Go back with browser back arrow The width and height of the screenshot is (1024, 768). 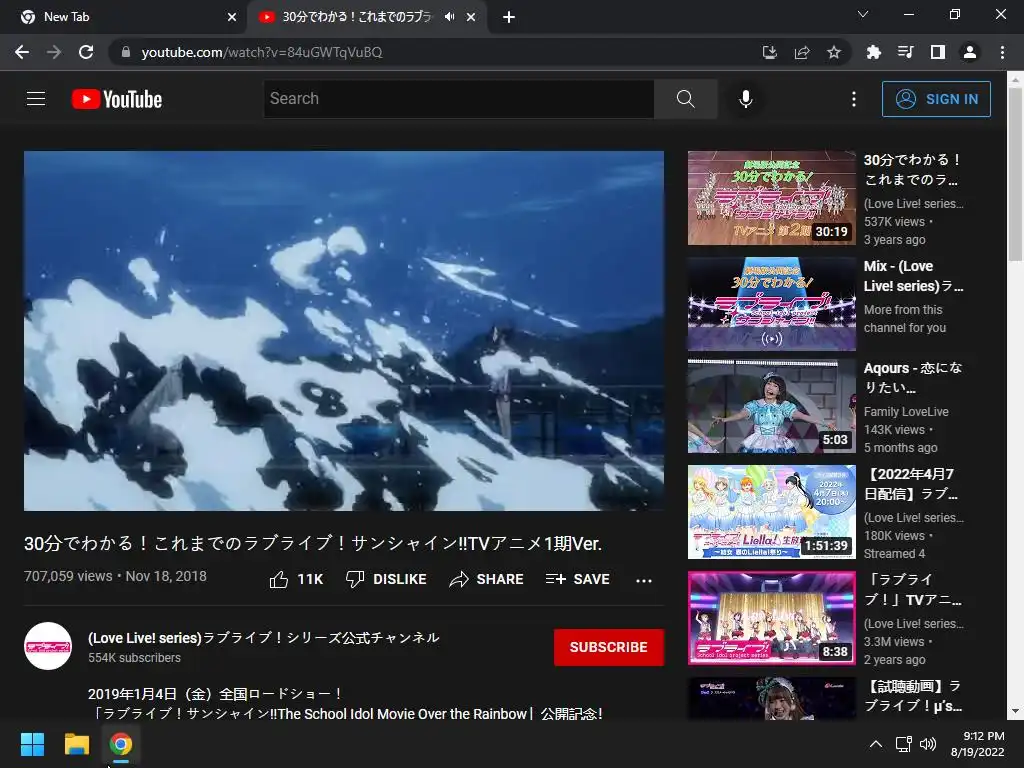tap(22, 52)
